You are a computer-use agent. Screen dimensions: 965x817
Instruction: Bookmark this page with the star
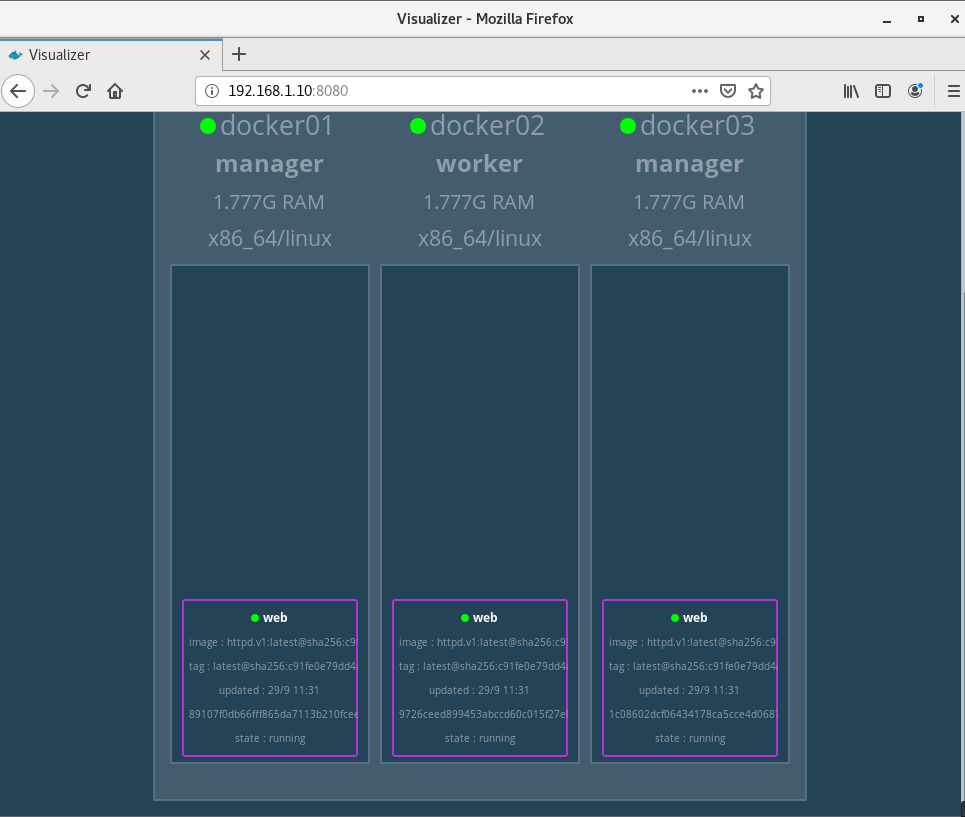(x=756, y=91)
